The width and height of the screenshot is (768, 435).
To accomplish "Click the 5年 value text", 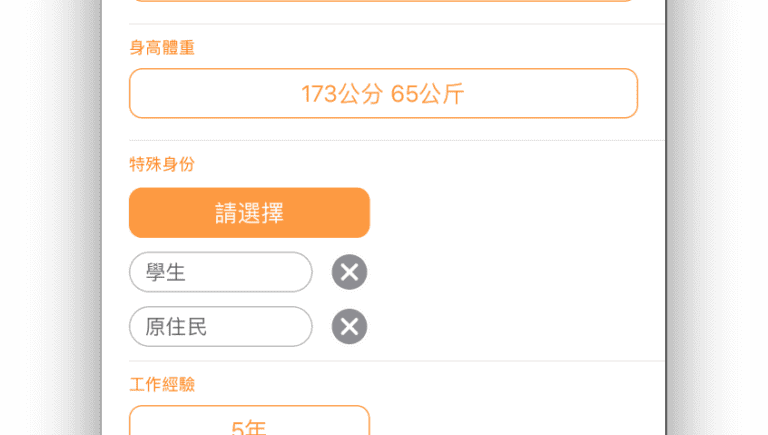I will tap(249, 428).
